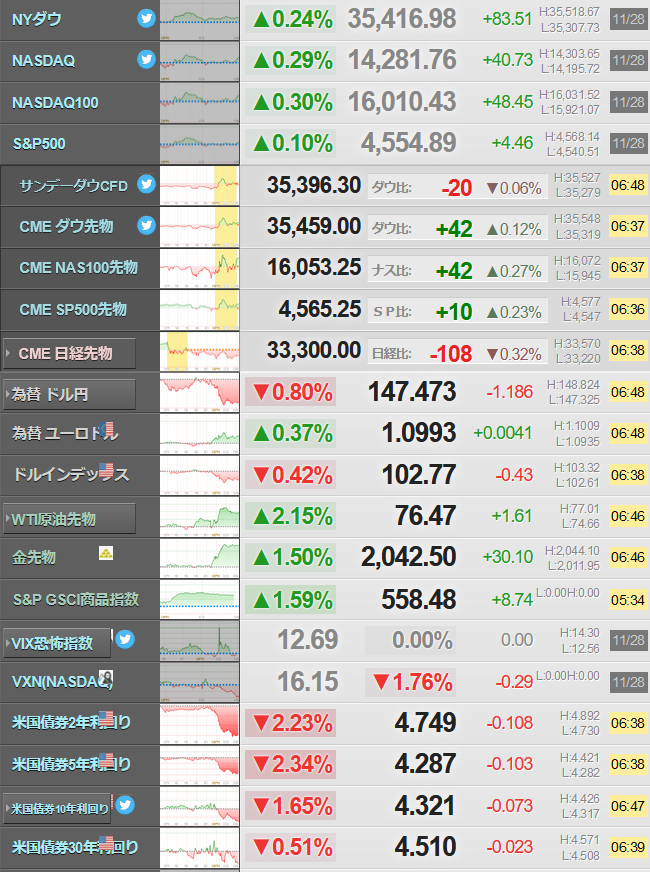View the VIX恐怖指数 mini chart
The image size is (650, 872).
(200, 641)
